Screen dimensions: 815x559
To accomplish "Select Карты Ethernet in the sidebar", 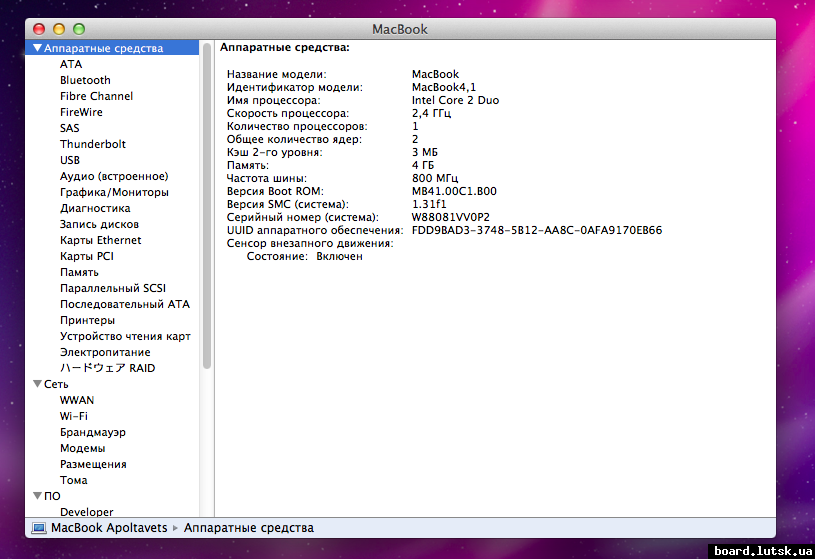I will (100, 240).
